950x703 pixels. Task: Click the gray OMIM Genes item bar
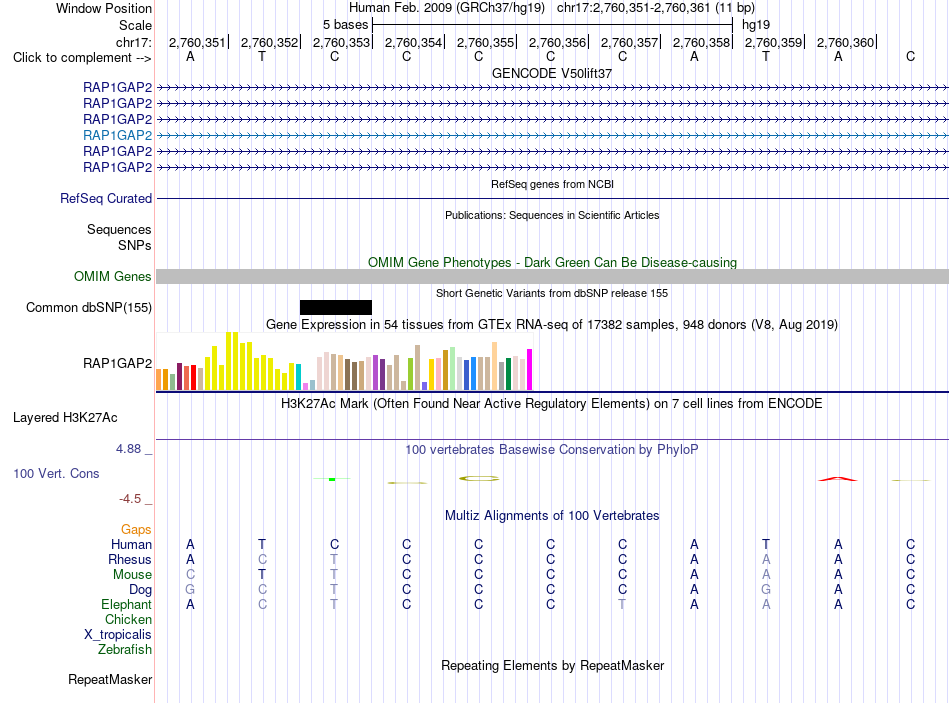(552, 276)
